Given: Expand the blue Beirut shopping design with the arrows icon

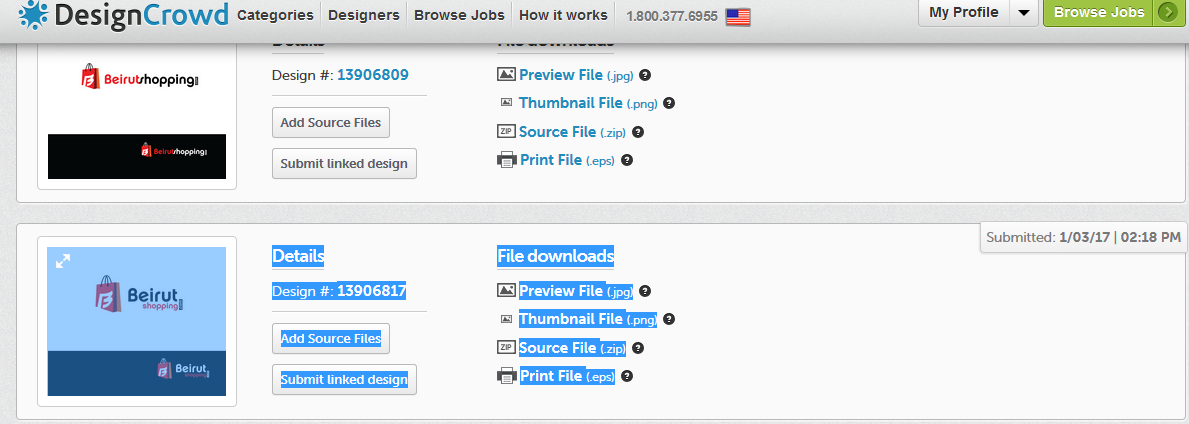Looking at the screenshot, I should pyautogui.click(x=63, y=261).
